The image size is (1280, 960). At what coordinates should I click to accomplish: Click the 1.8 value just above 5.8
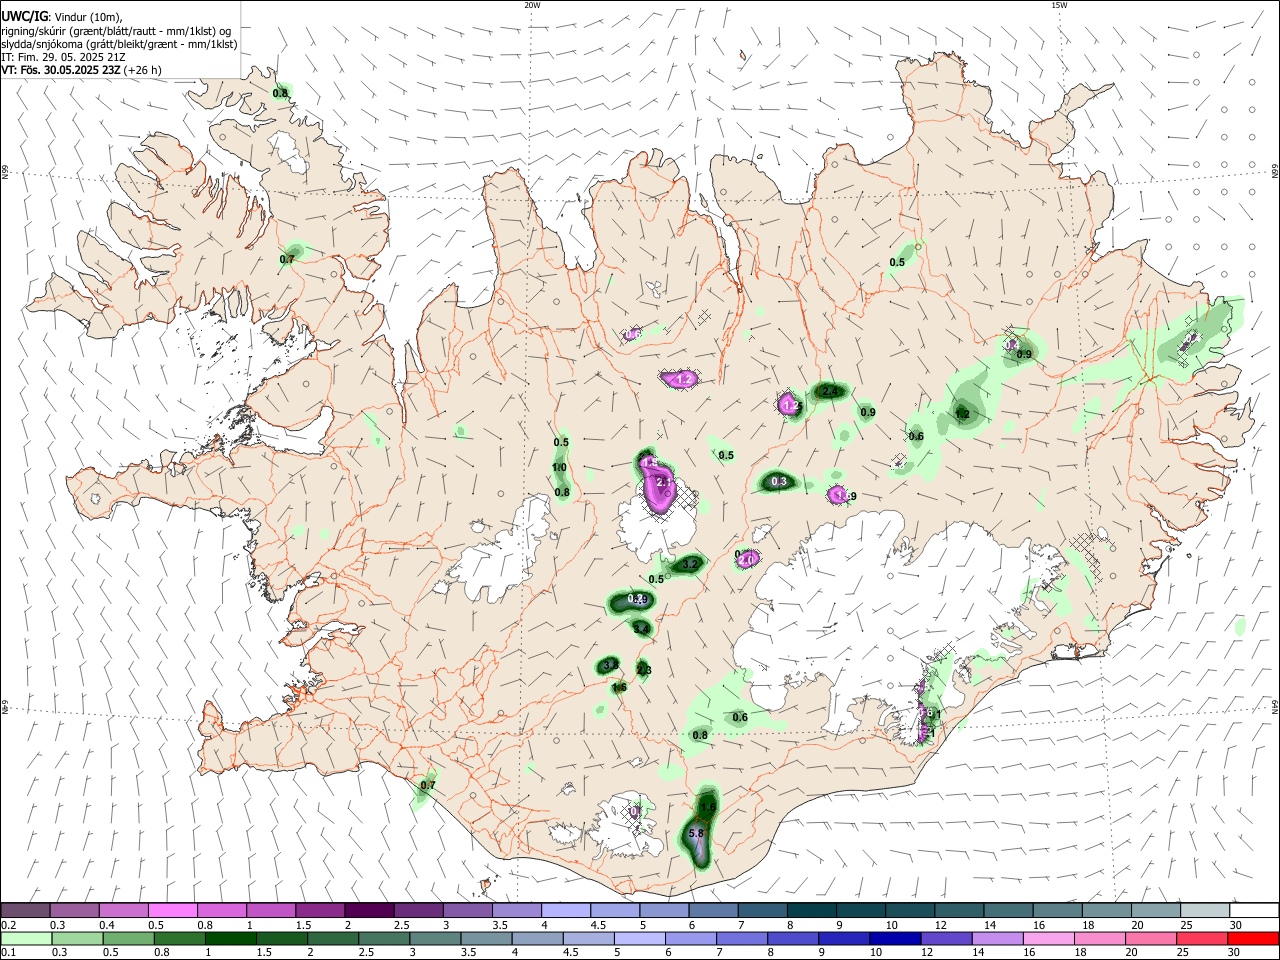tap(708, 807)
